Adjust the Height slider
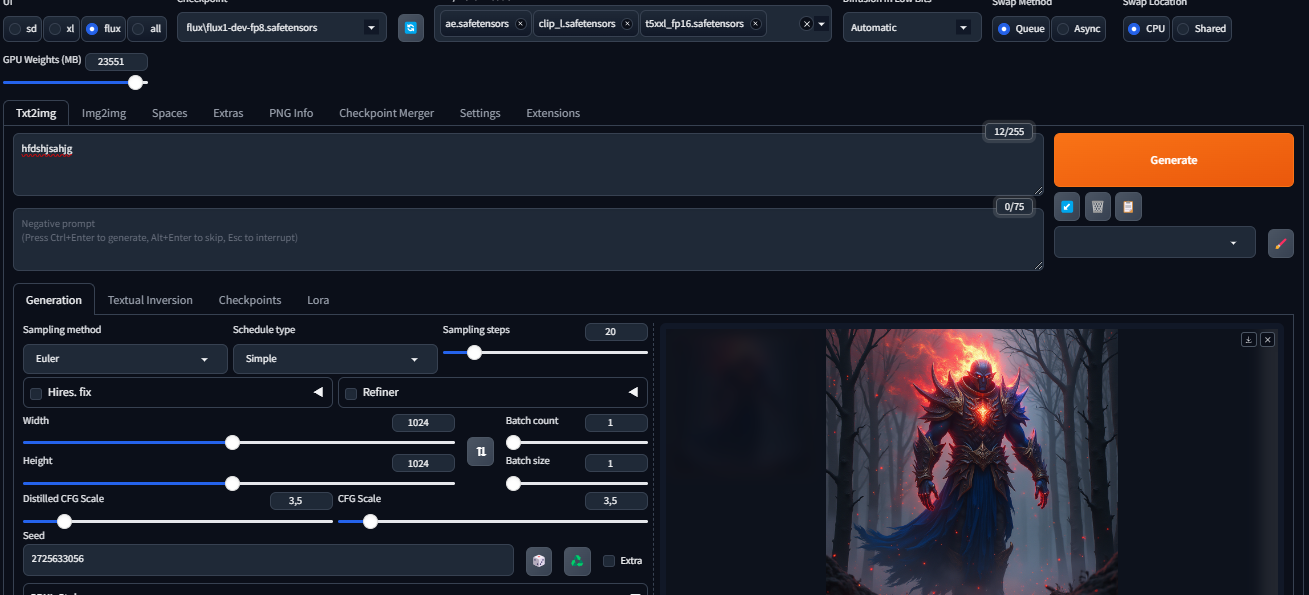This screenshot has height=595, width=1309. coord(239,483)
